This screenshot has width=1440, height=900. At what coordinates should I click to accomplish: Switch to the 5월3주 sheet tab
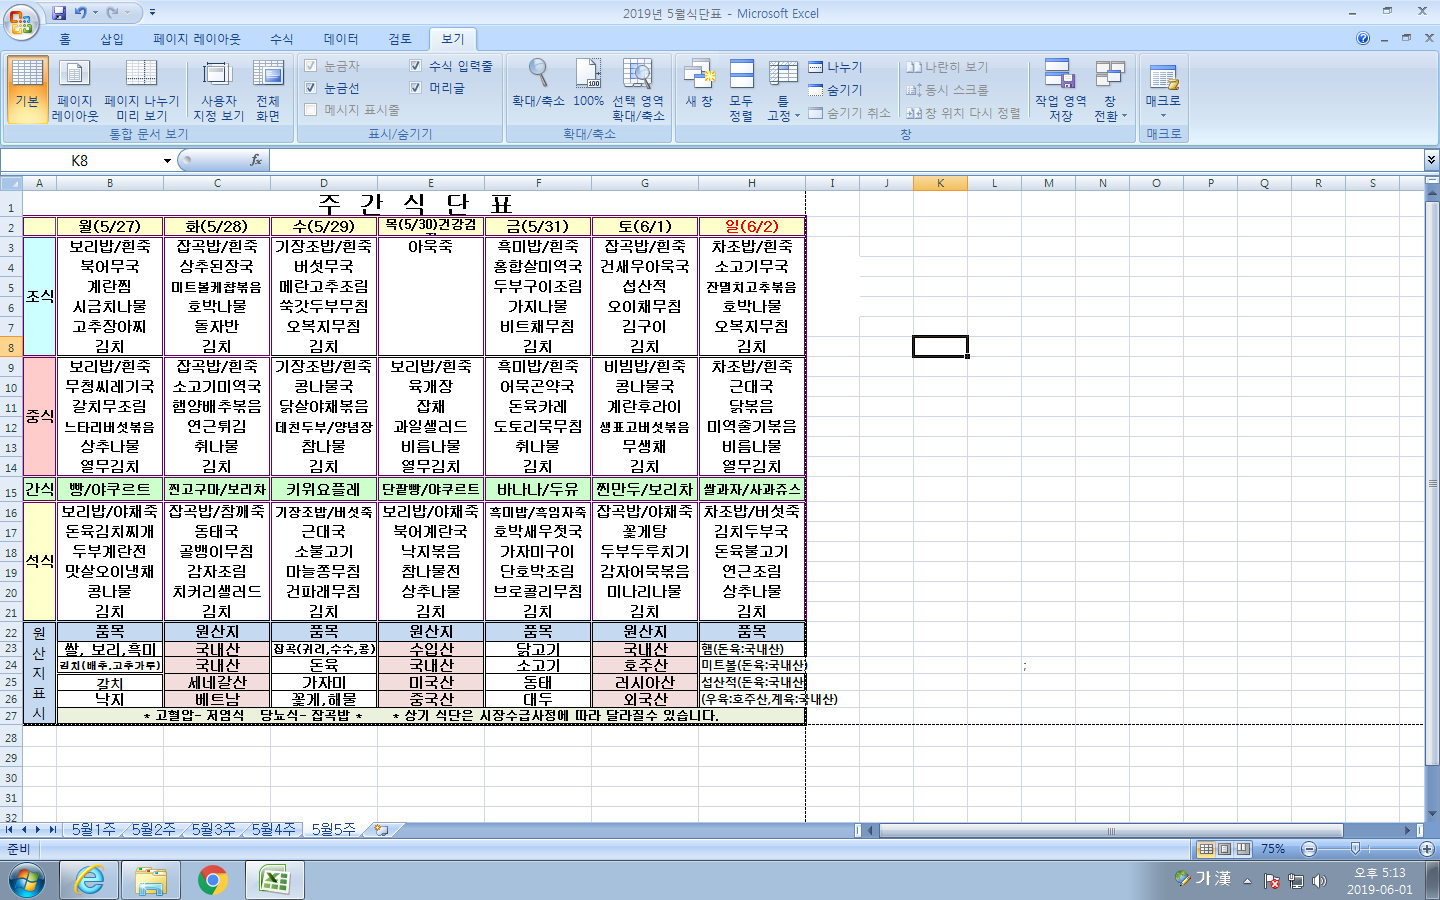pyautogui.click(x=213, y=830)
